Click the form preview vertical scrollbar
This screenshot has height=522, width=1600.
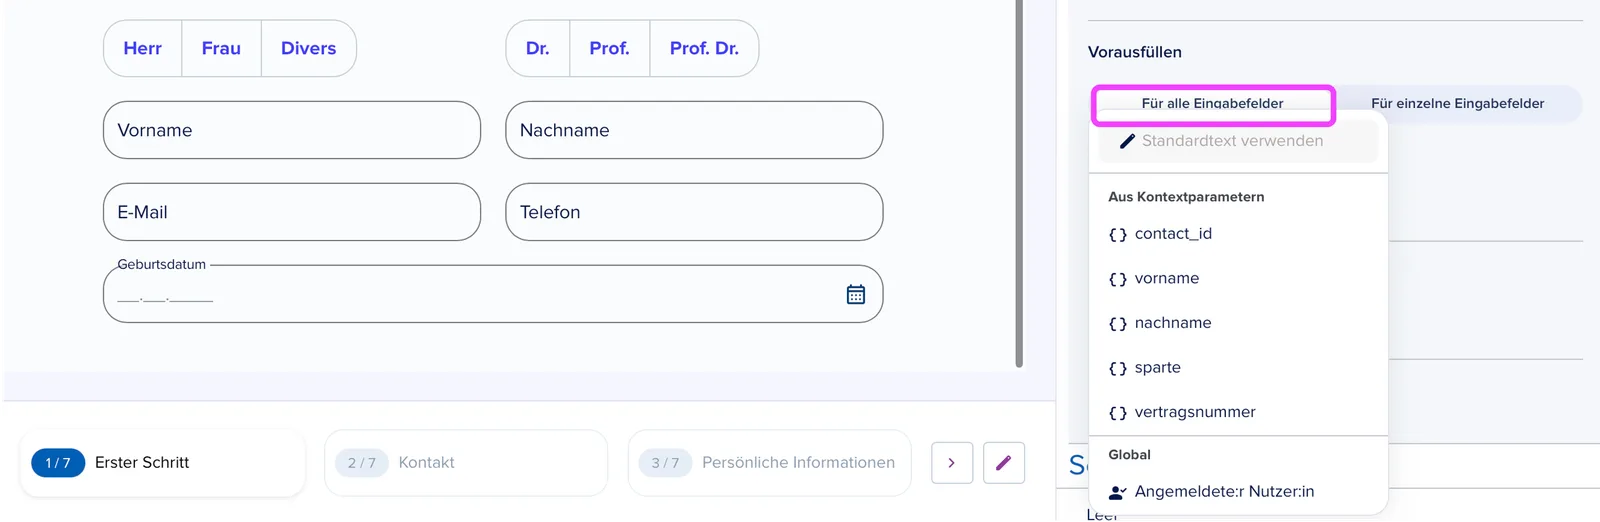(1019, 183)
